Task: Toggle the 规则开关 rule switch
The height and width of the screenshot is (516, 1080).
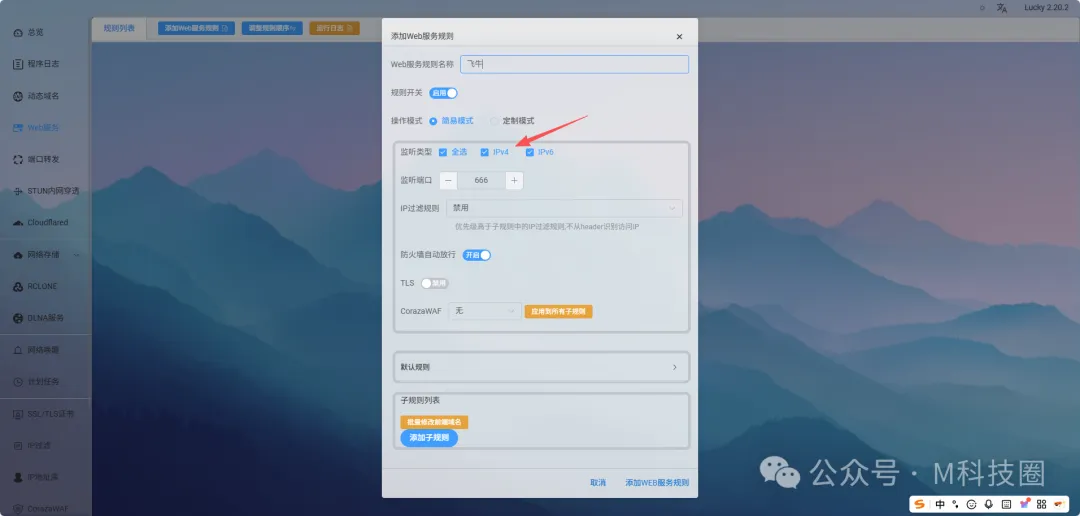Action: pyautogui.click(x=444, y=93)
